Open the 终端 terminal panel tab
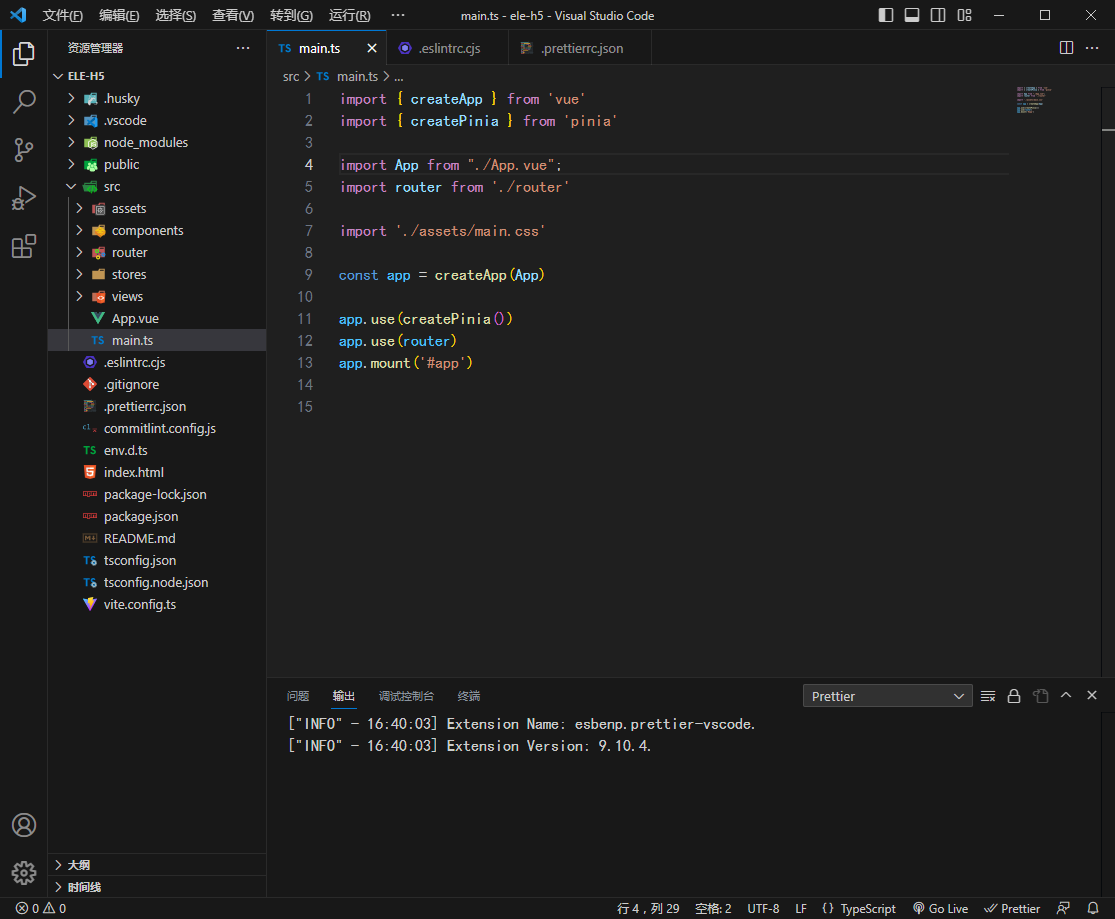 coord(468,696)
